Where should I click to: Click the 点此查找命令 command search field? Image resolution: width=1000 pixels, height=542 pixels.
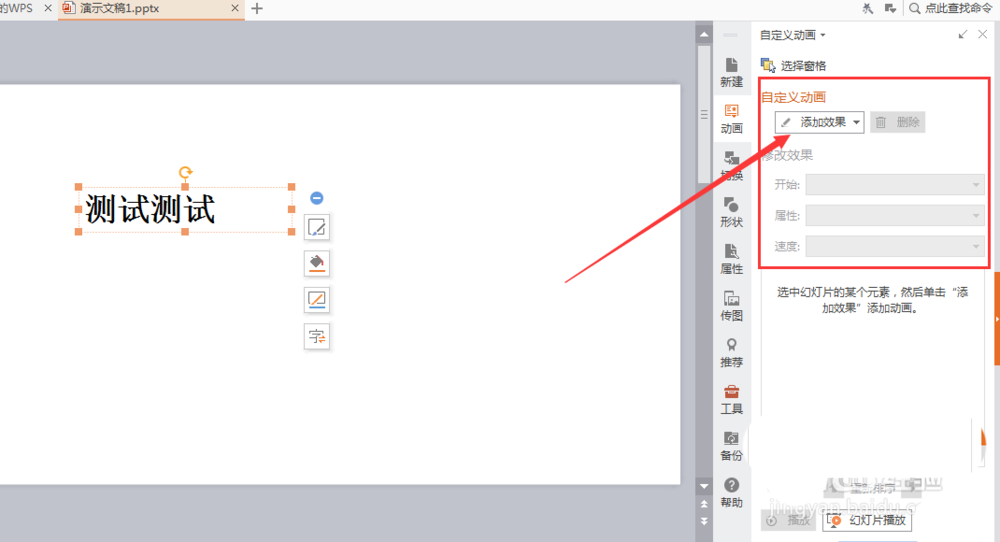coord(957,8)
